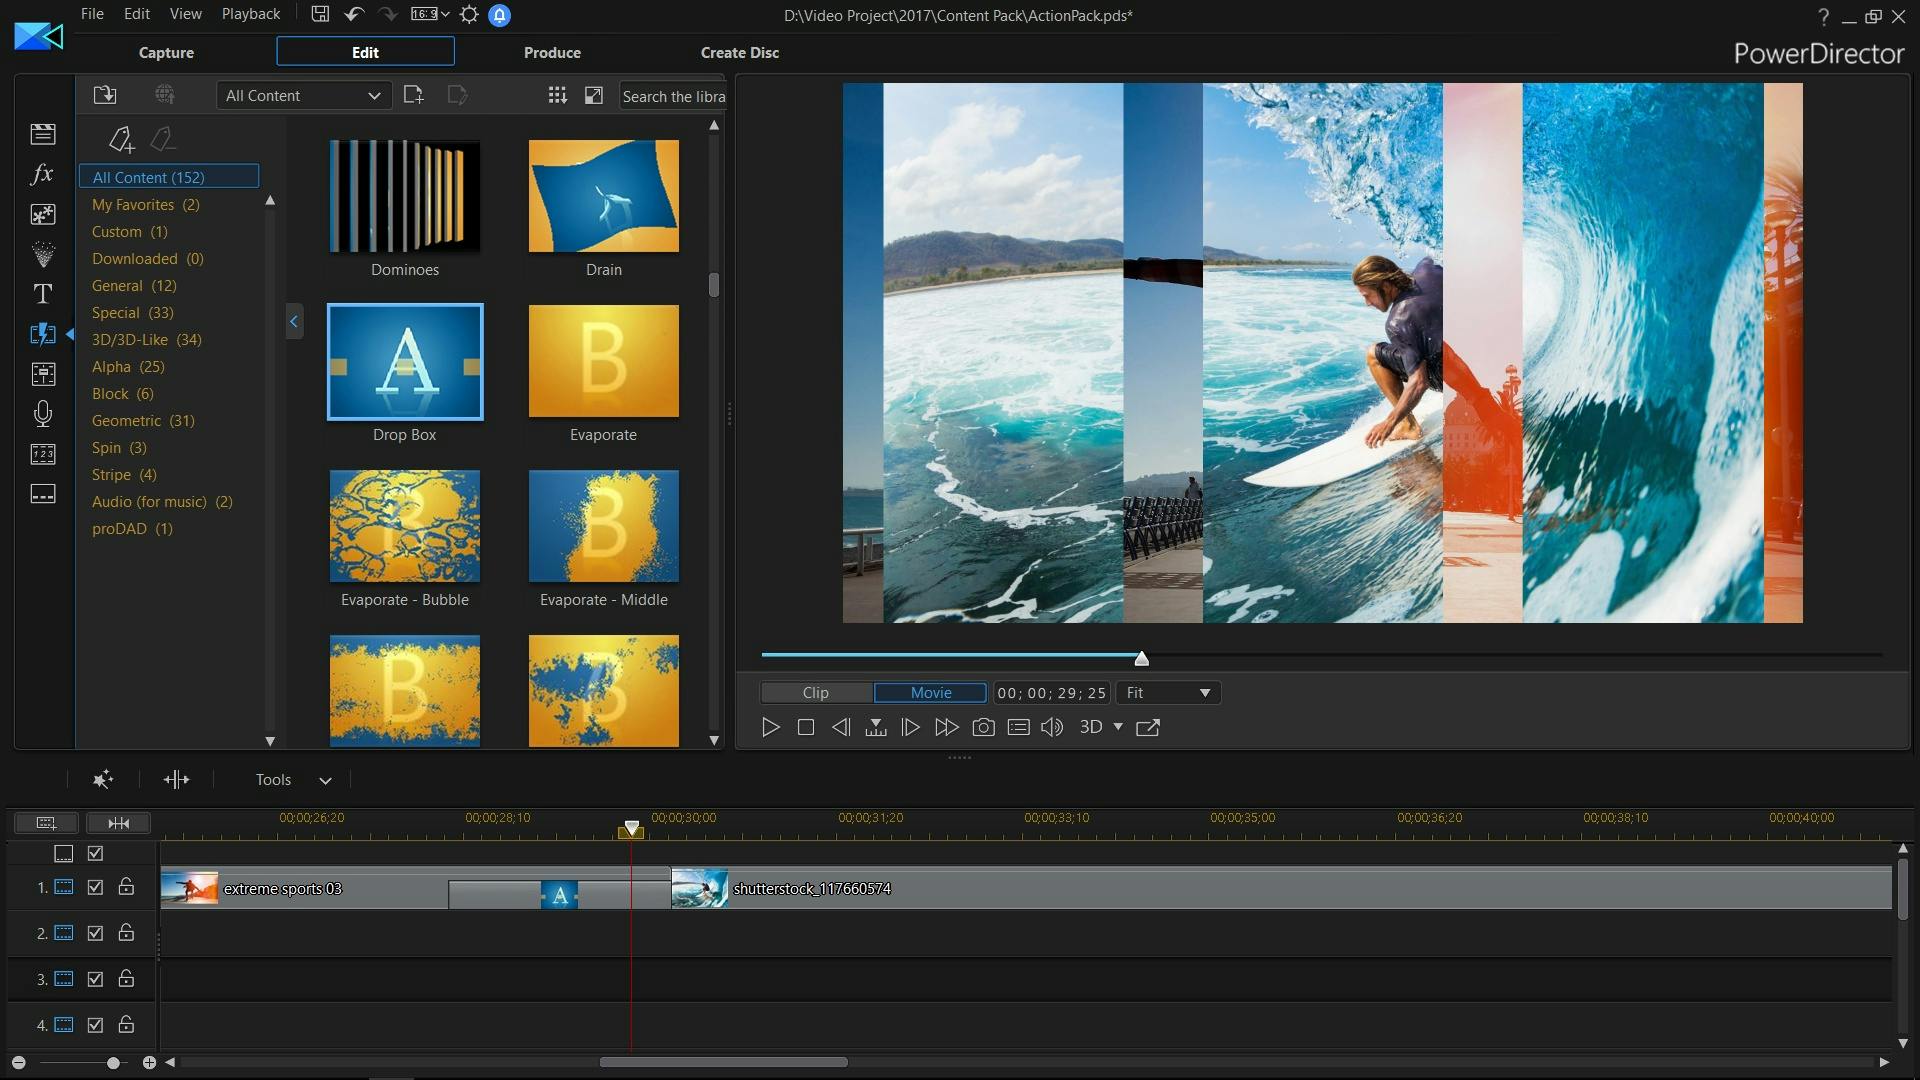
Task: Play the preview
Action: pos(771,728)
